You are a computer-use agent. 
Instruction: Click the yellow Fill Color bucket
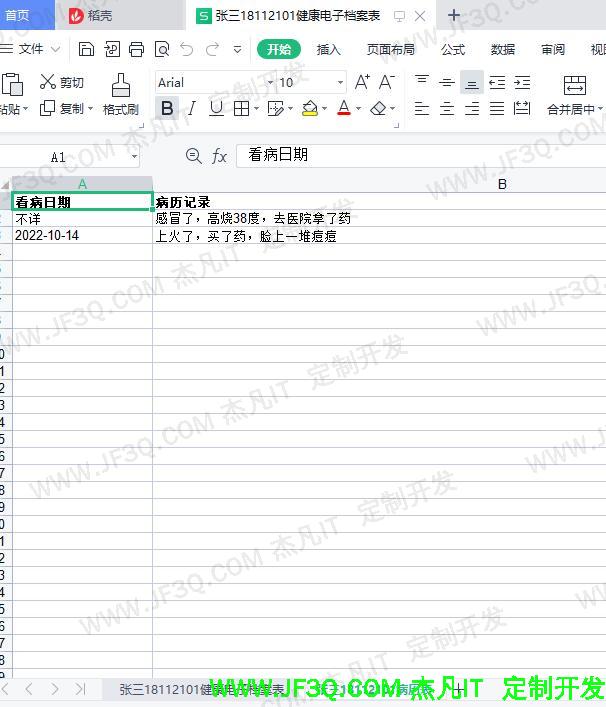click(x=310, y=108)
